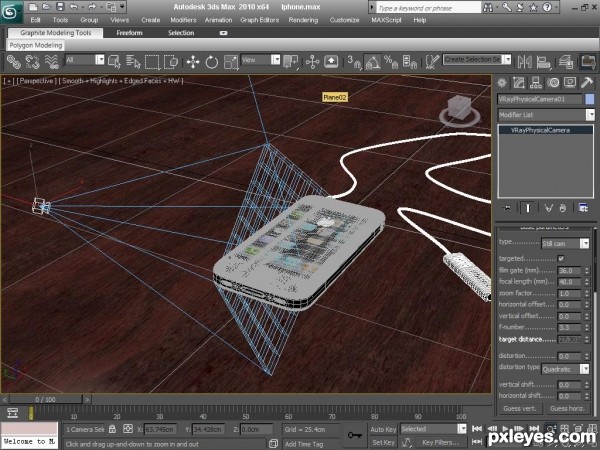Viewport: 600px width, 450px height.
Task: Click the f-number value field
Action: coord(569,328)
